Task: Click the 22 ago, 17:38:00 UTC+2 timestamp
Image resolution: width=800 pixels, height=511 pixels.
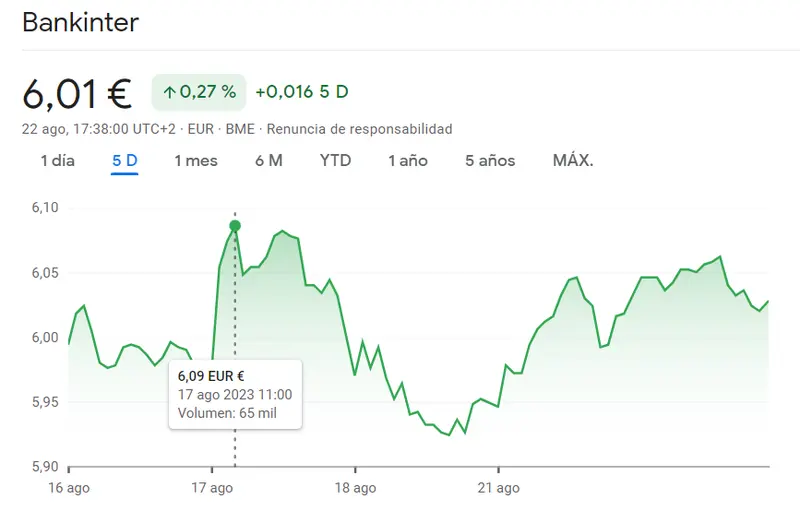Action: [x=98, y=129]
